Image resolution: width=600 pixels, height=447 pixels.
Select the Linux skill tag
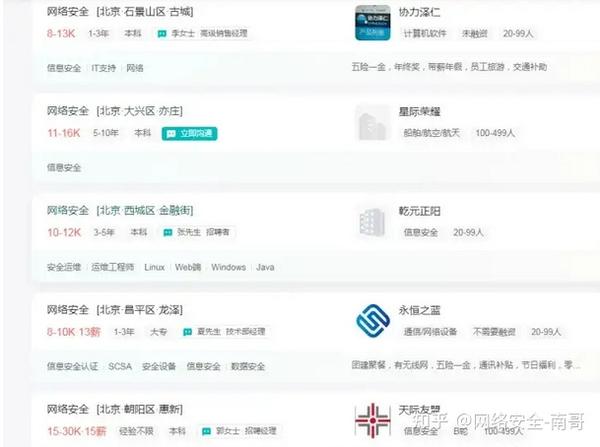(x=154, y=267)
